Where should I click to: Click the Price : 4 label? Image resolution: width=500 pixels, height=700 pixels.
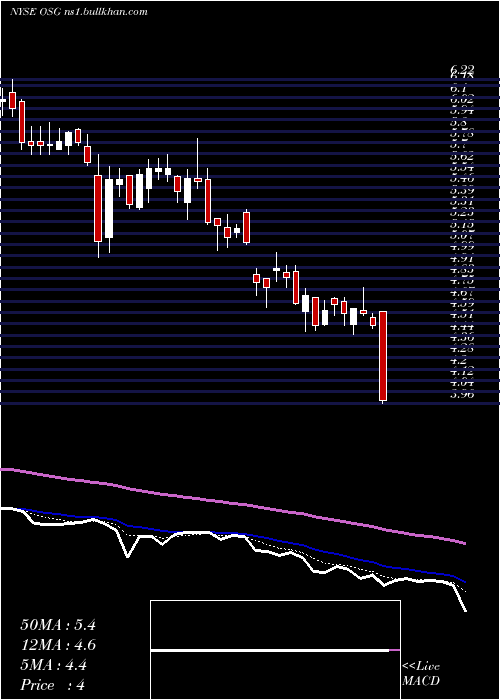53,685
